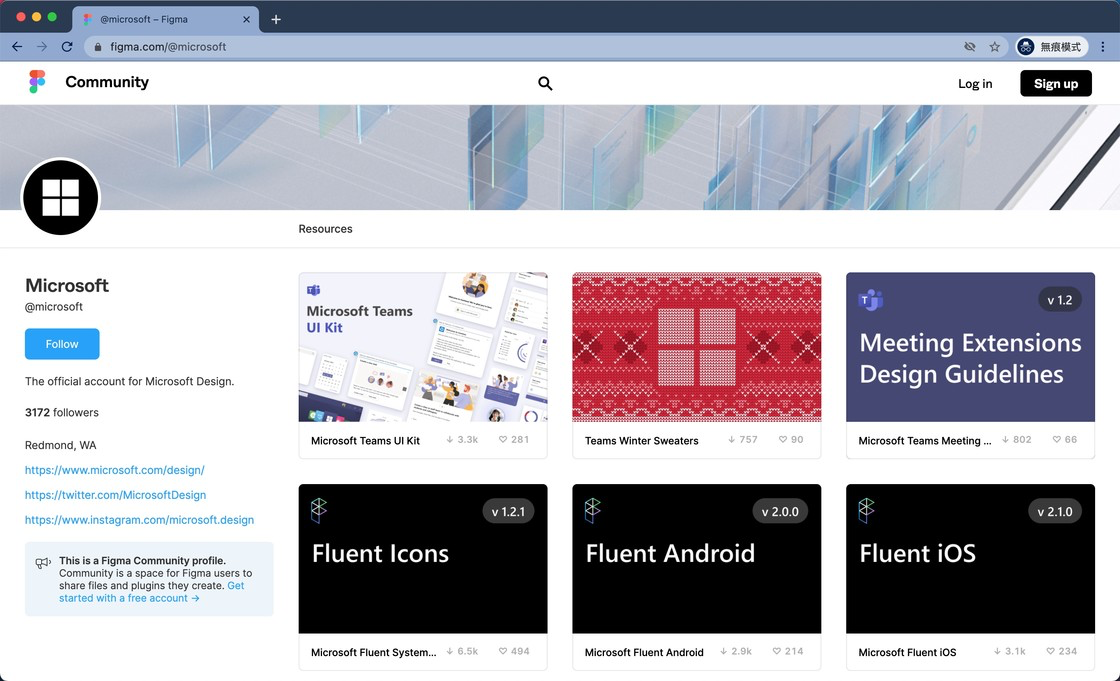Click the v 1.2.1 badge on Fluent Icons
1120x681 pixels.
pyautogui.click(x=508, y=512)
